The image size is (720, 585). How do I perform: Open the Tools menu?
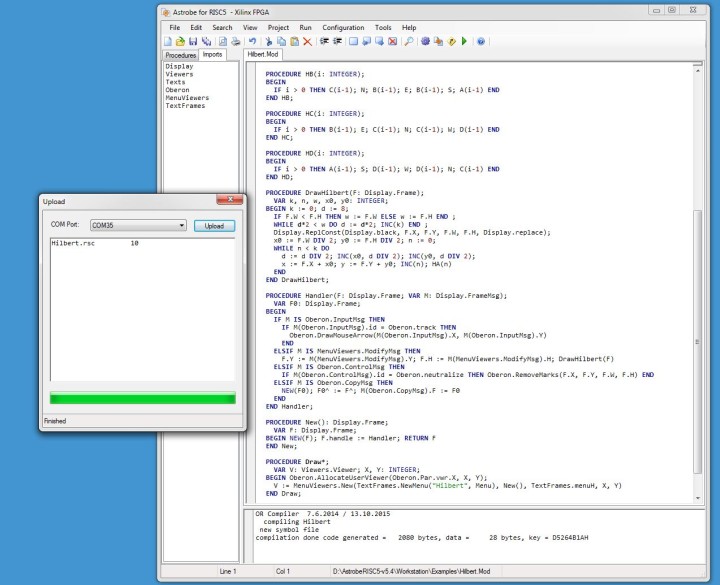[x=383, y=28]
